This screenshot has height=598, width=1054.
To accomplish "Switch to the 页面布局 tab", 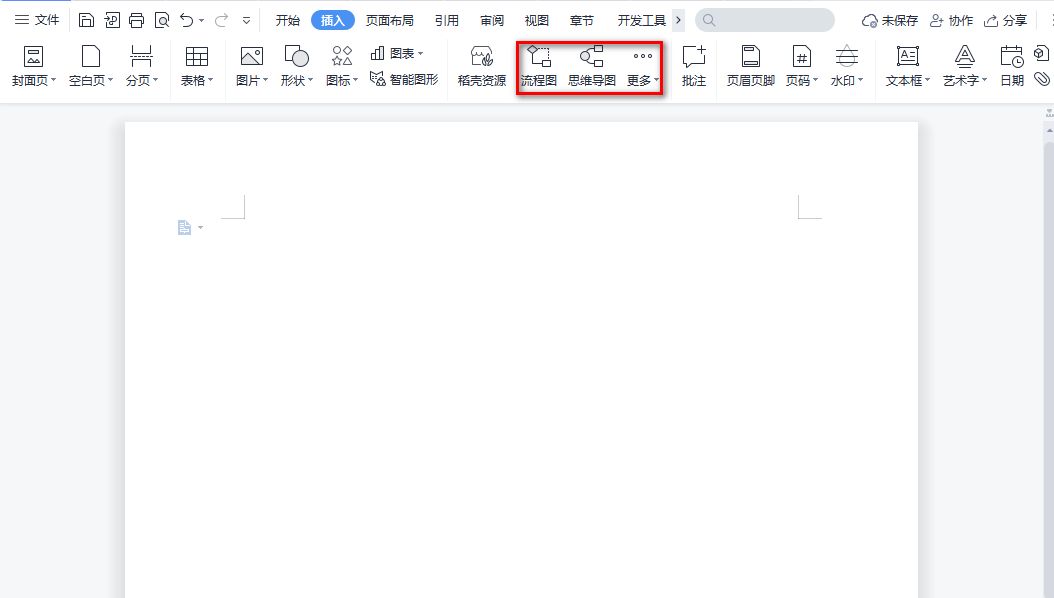I will (390, 20).
